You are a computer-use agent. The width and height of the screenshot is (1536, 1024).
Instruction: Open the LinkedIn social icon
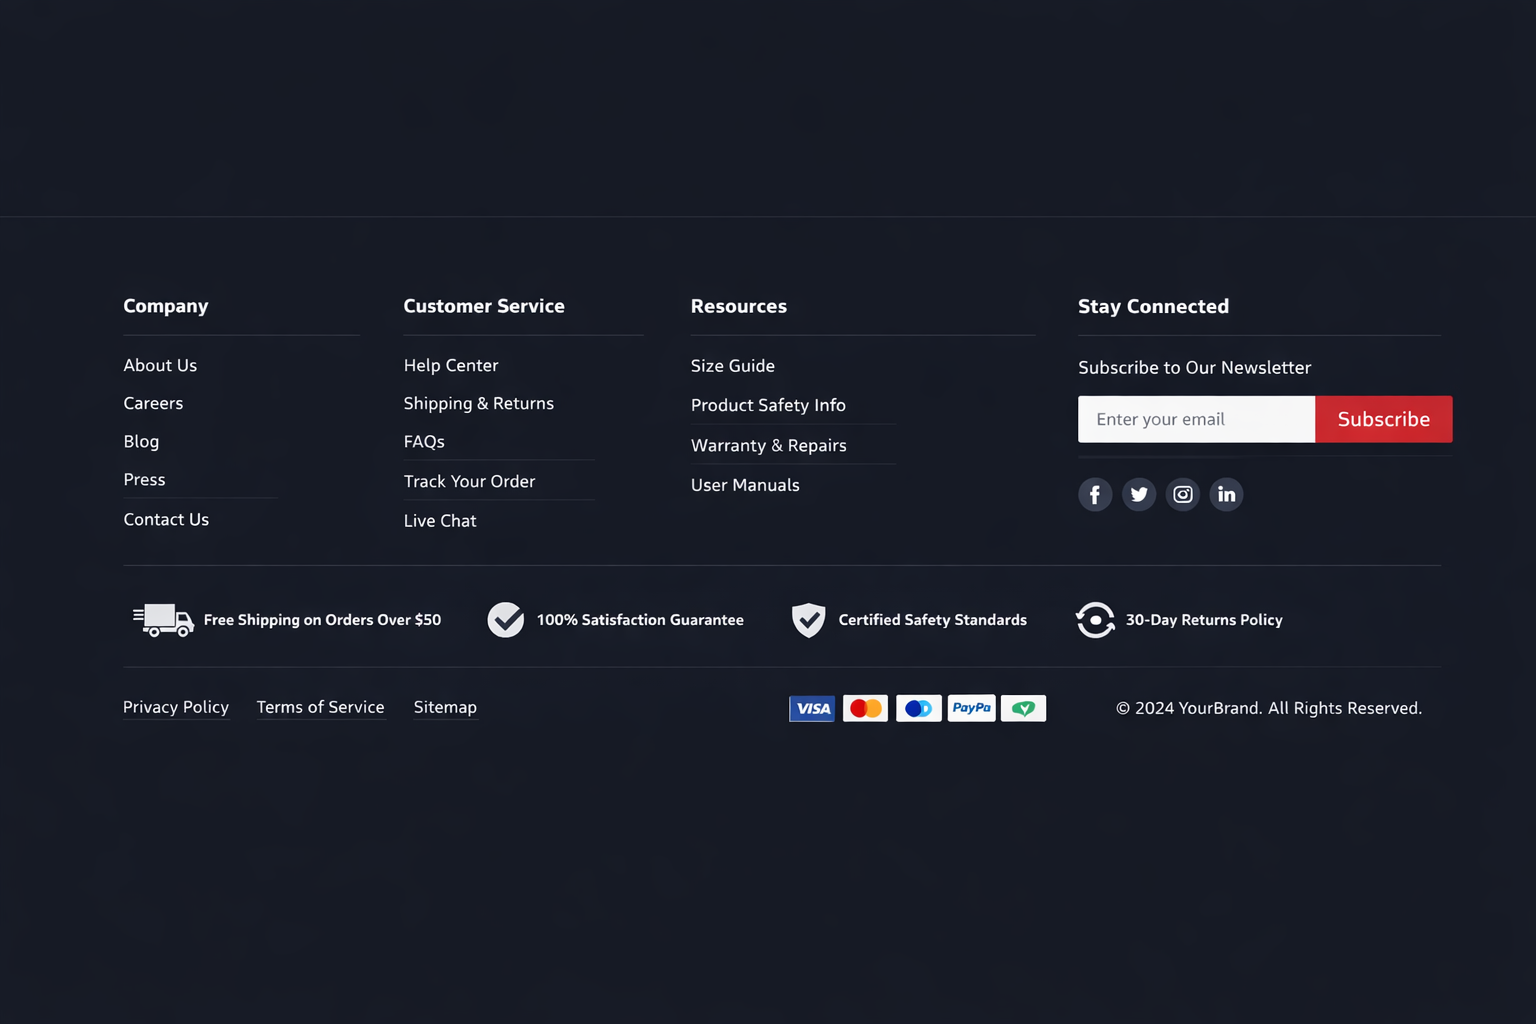coord(1226,494)
